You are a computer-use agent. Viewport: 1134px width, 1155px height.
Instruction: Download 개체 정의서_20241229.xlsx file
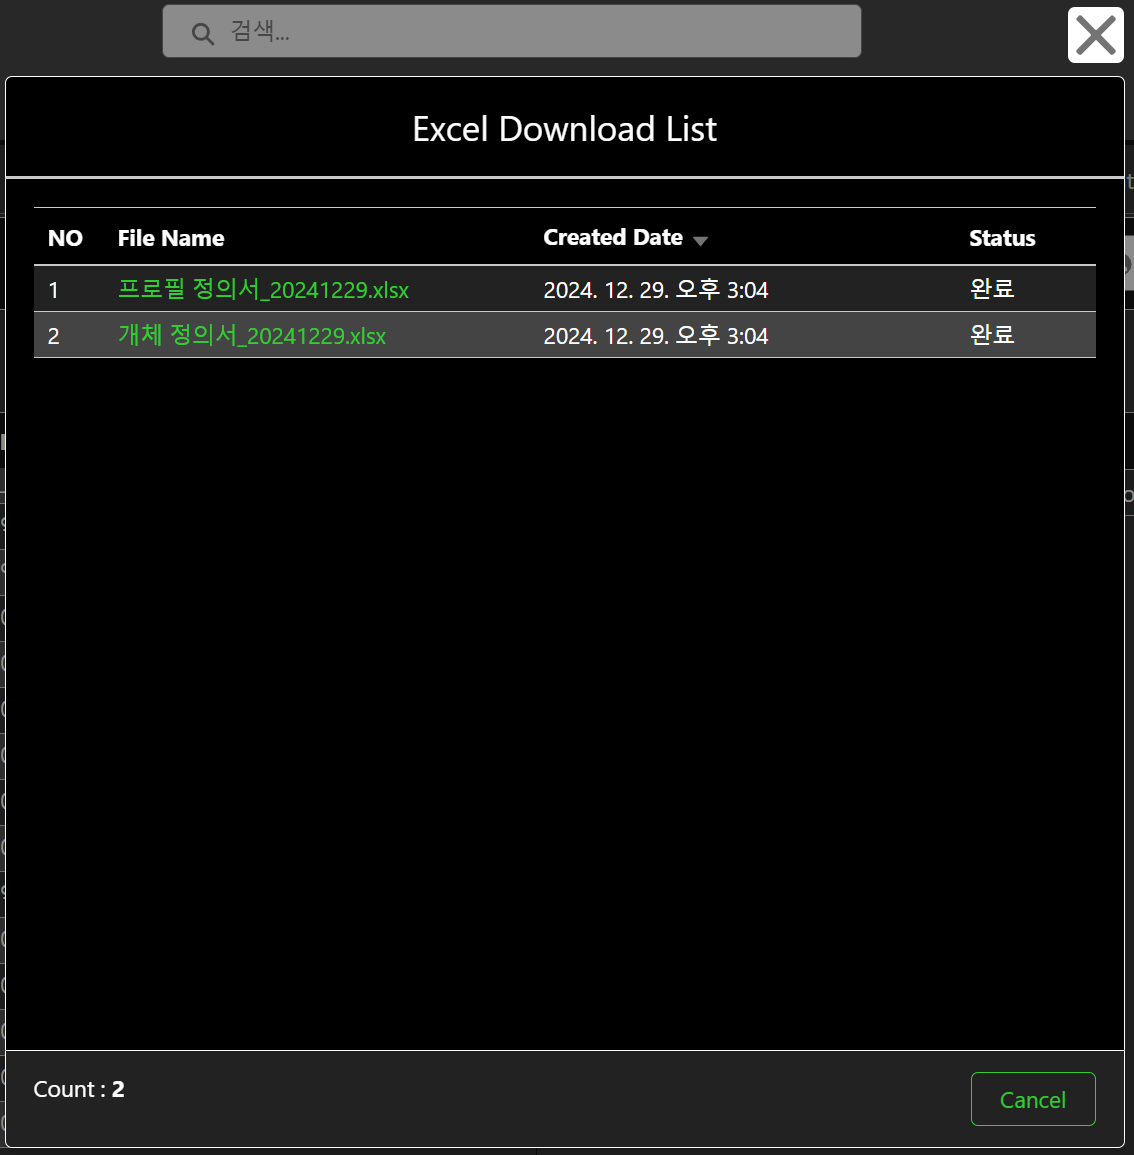tap(252, 335)
